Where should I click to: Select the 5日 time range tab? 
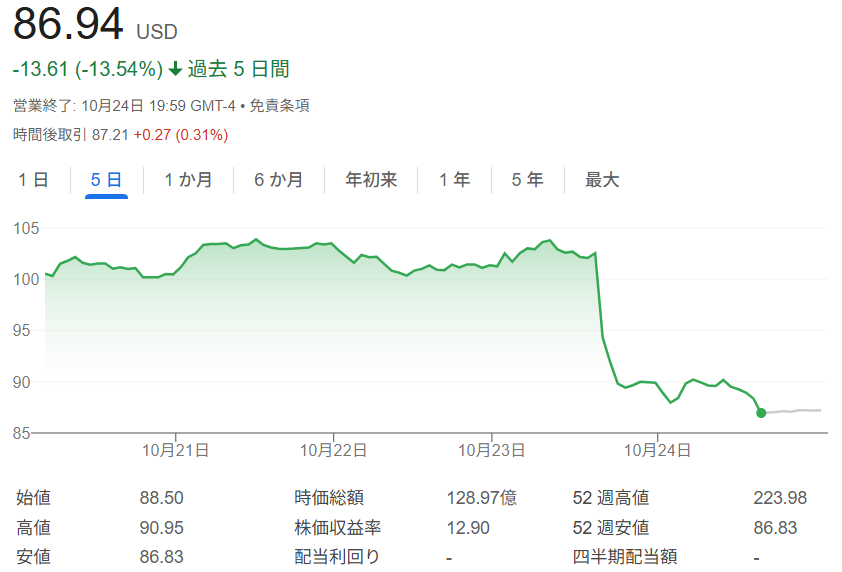pos(106,180)
